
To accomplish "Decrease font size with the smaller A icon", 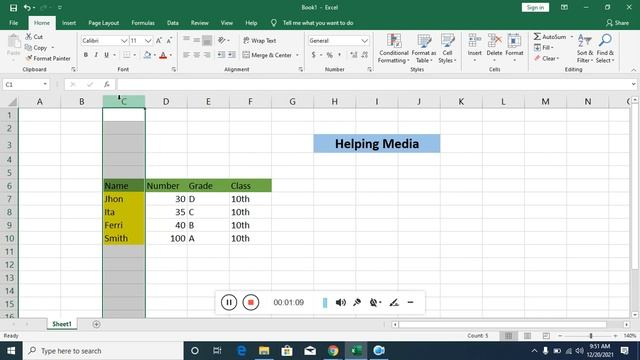I will pyautogui.click(x=169, y=40).
